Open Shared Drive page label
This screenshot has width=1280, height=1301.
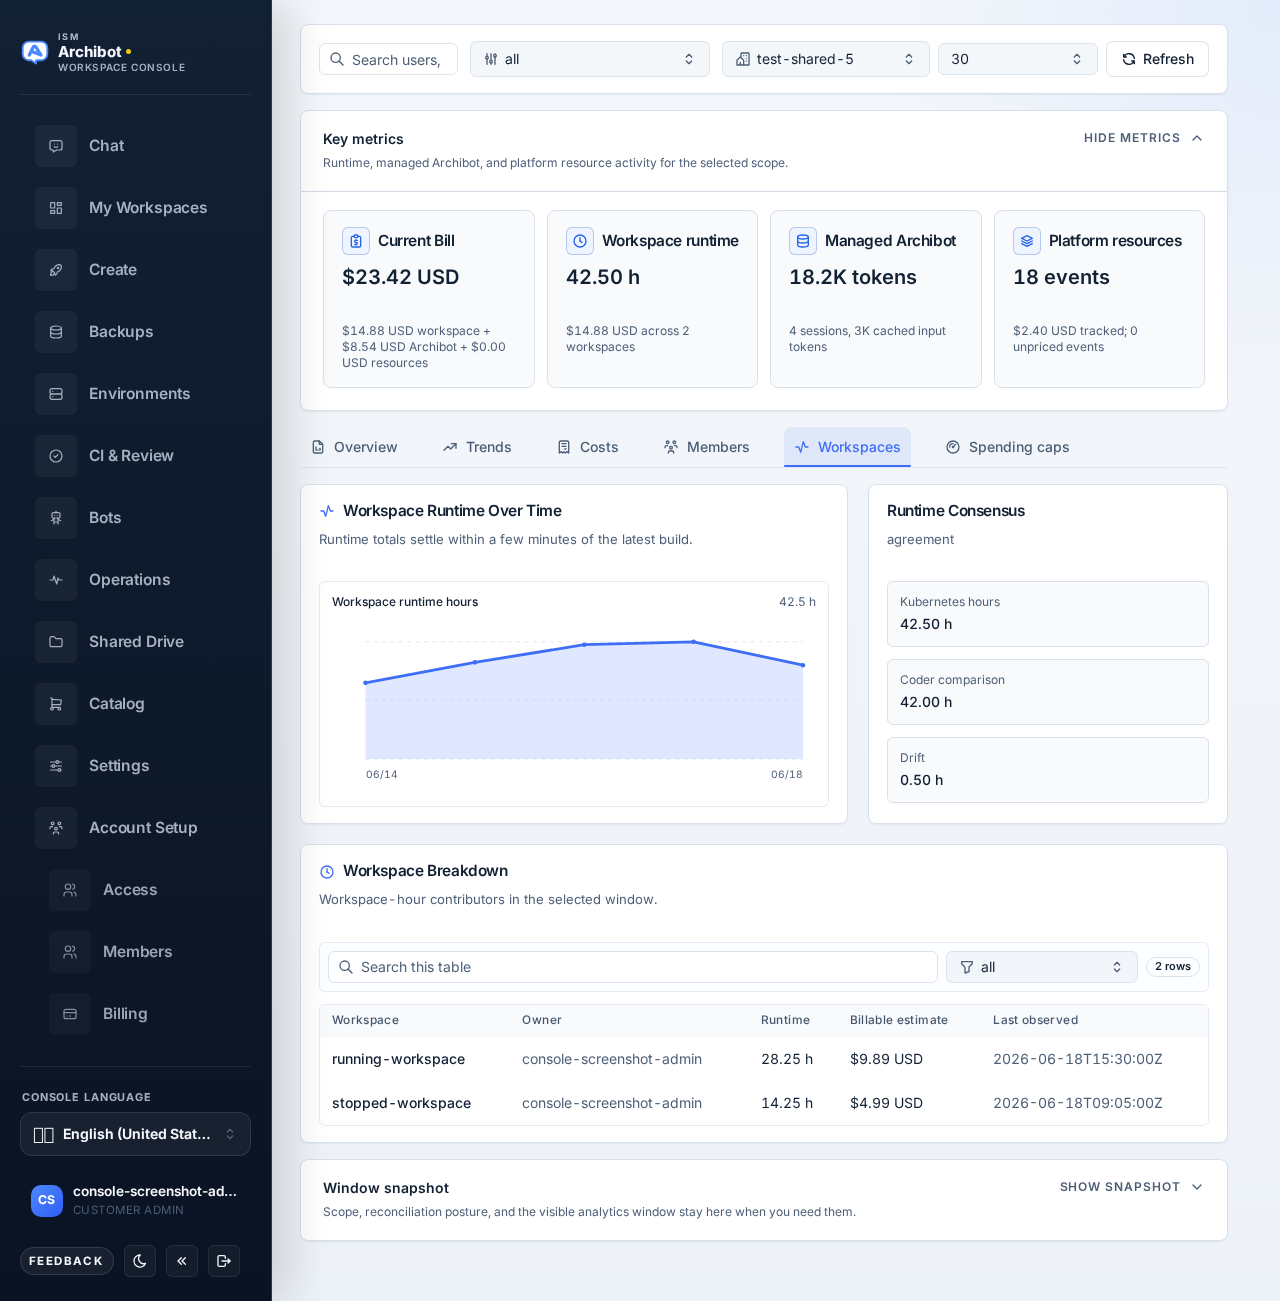(x=136, y=642)
